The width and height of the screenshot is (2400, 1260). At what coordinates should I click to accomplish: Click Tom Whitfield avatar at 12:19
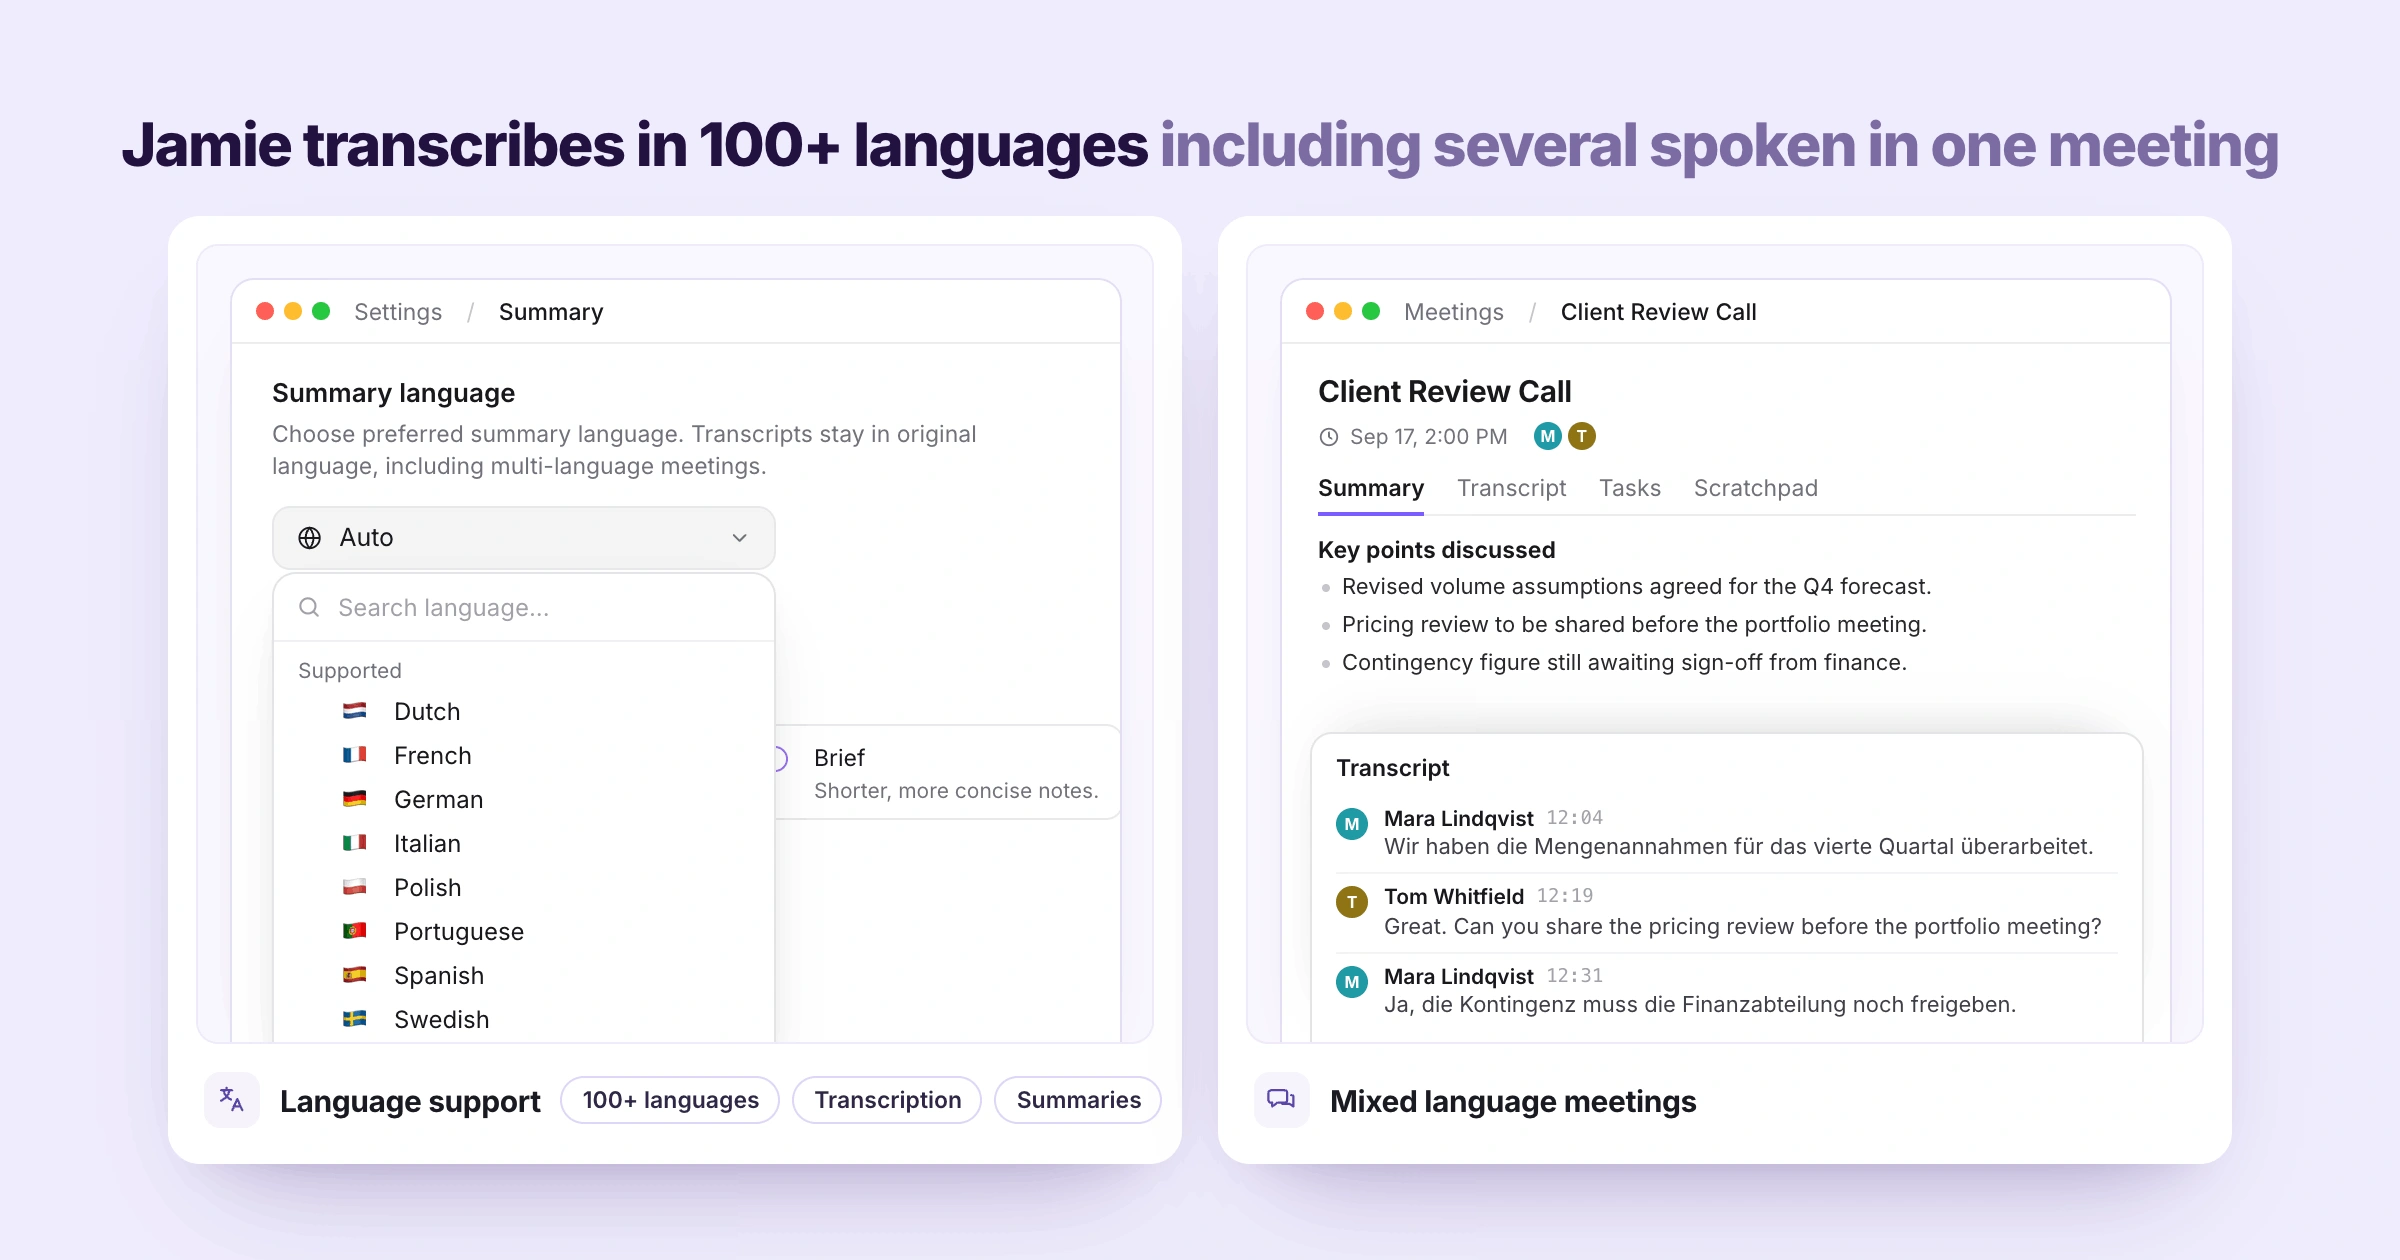pos(1352,902)
